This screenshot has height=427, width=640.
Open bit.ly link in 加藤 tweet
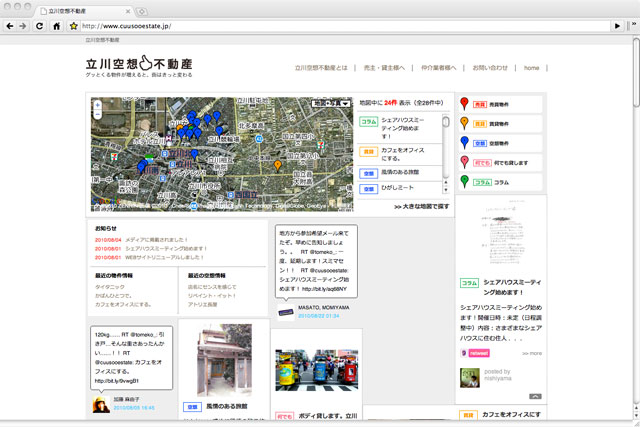tap(117, 381)
